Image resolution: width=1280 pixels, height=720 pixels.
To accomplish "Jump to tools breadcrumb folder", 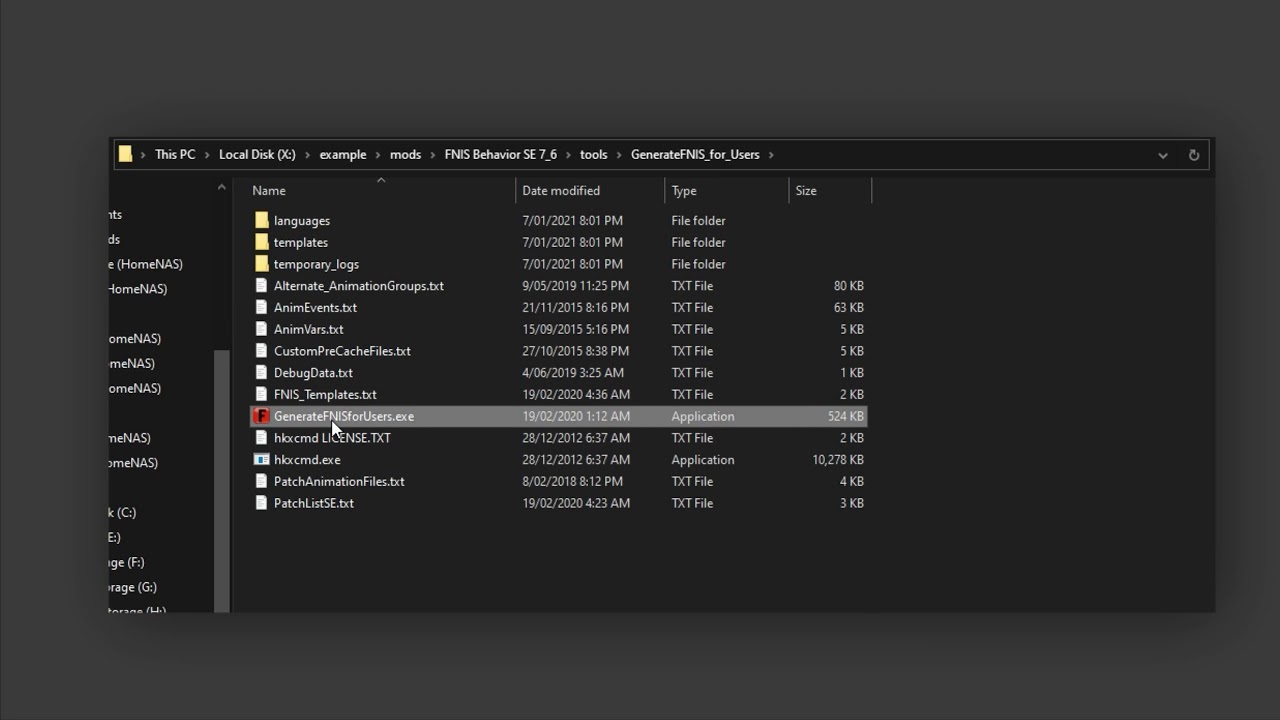I will pos(593,155).
